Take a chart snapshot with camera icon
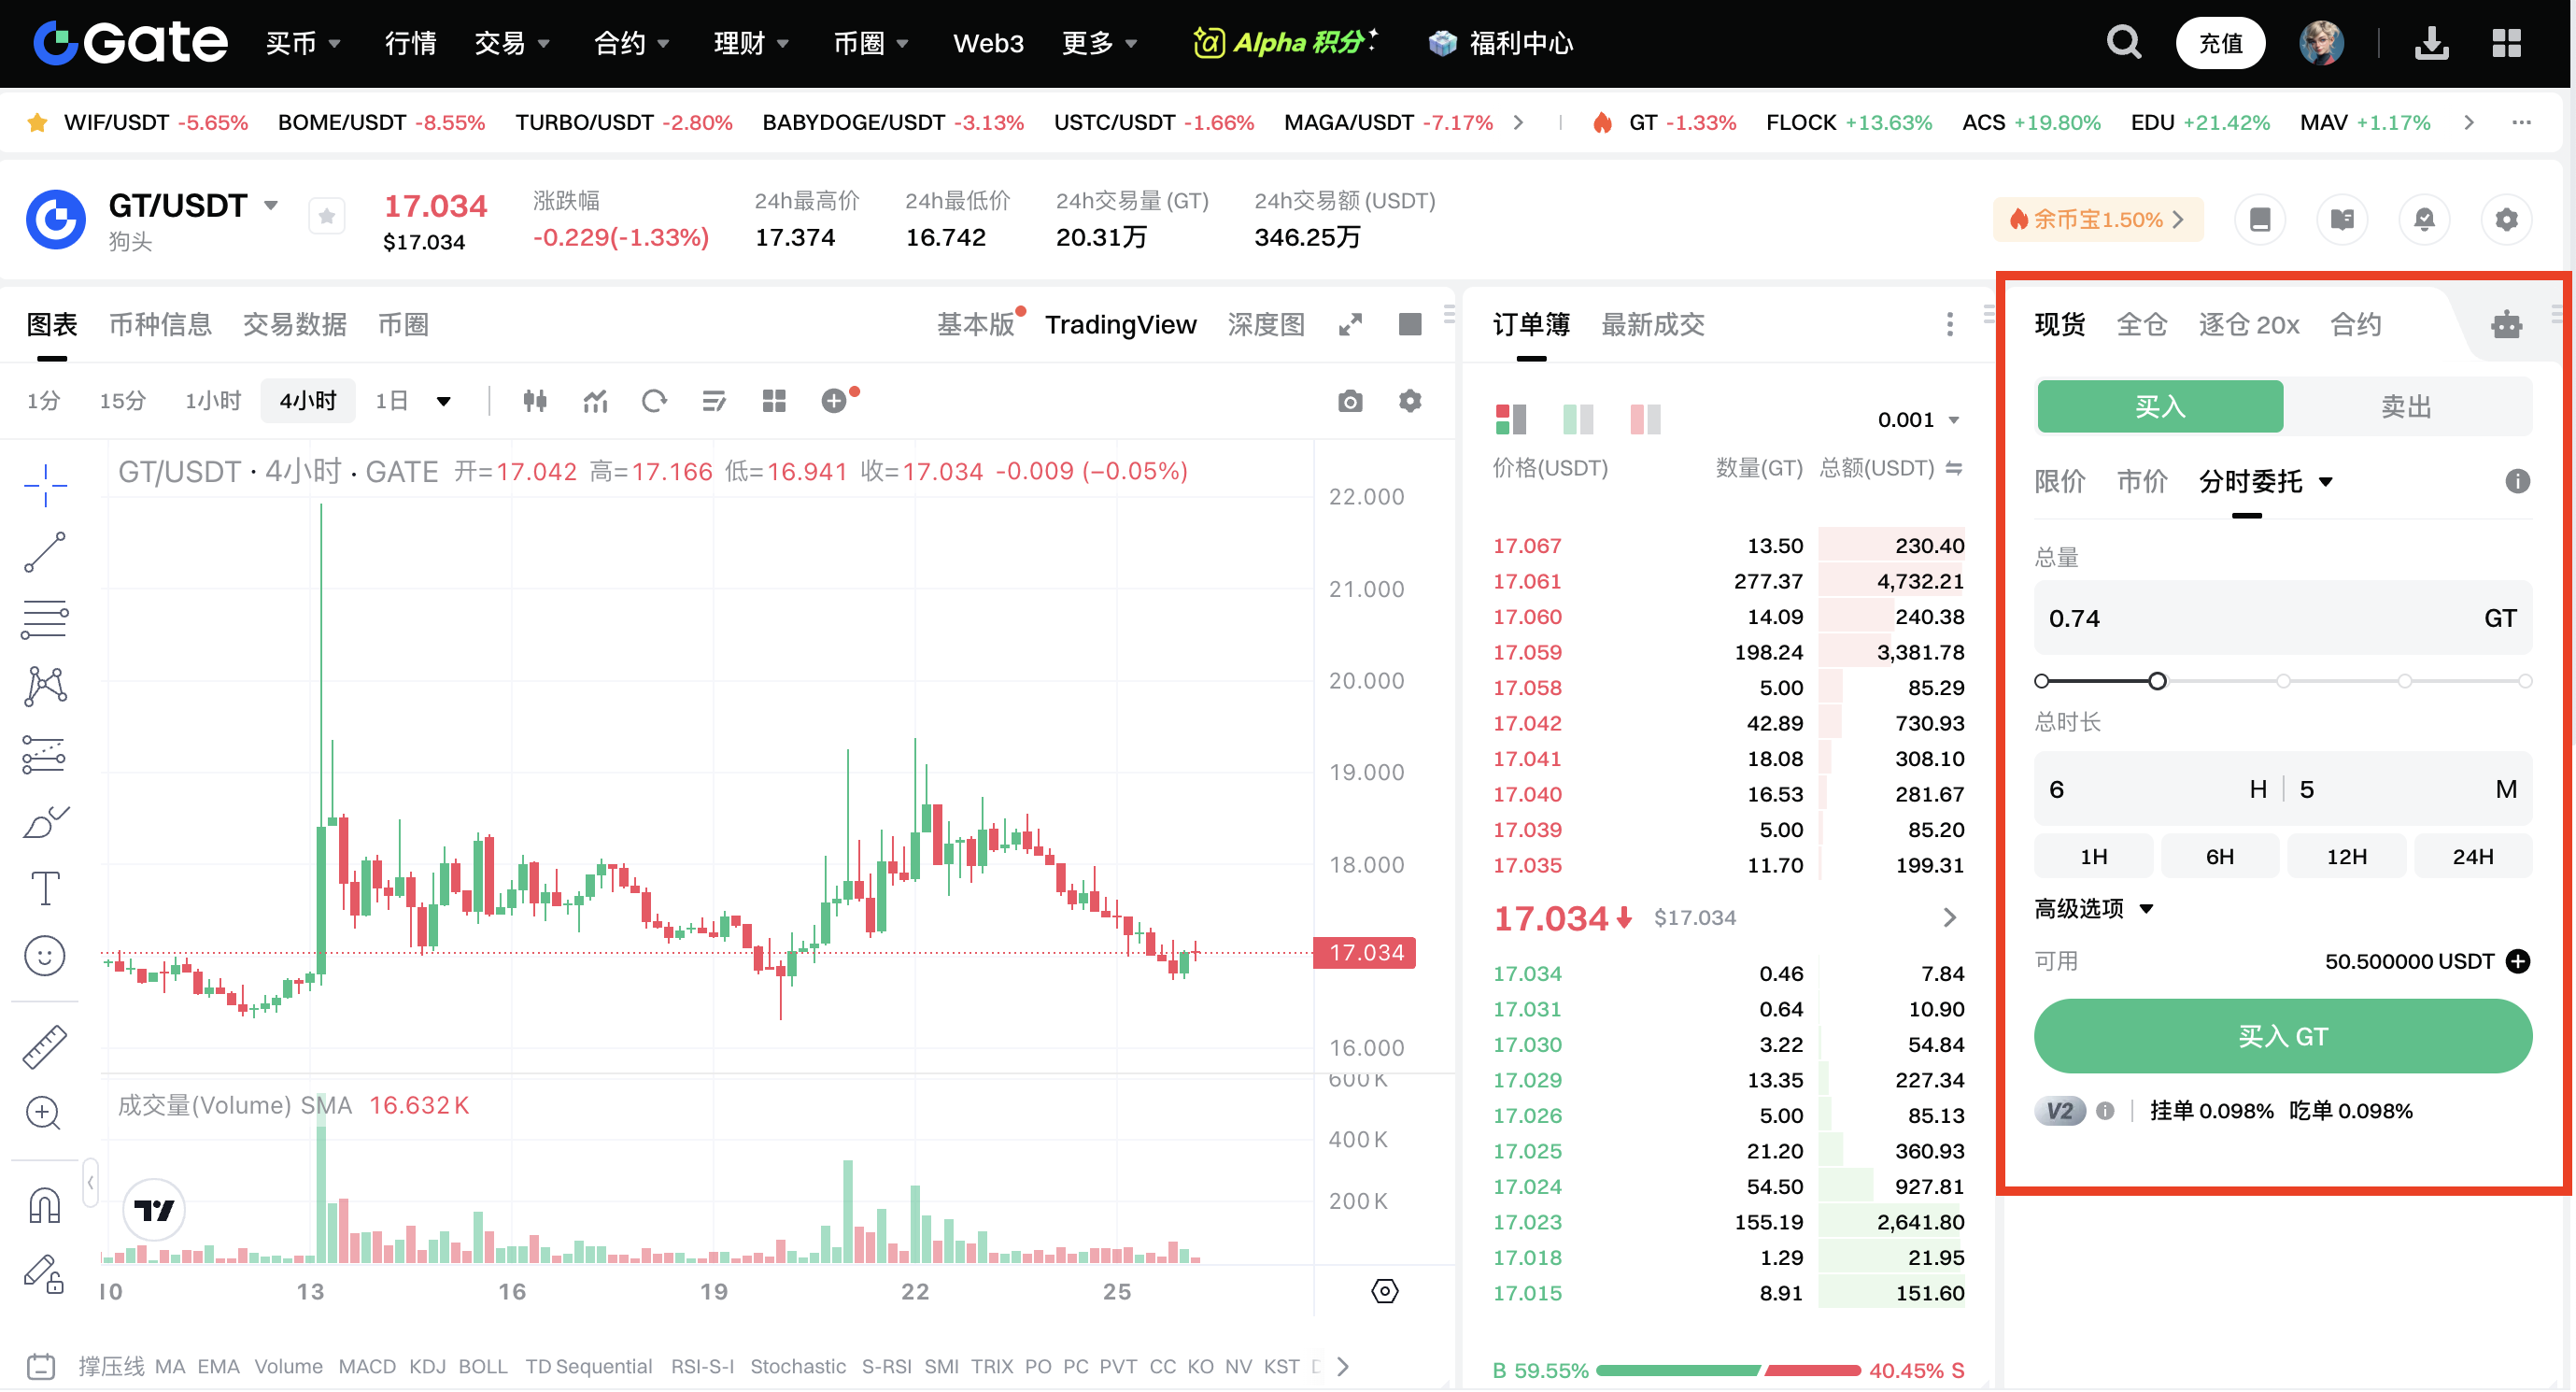 1350,401
